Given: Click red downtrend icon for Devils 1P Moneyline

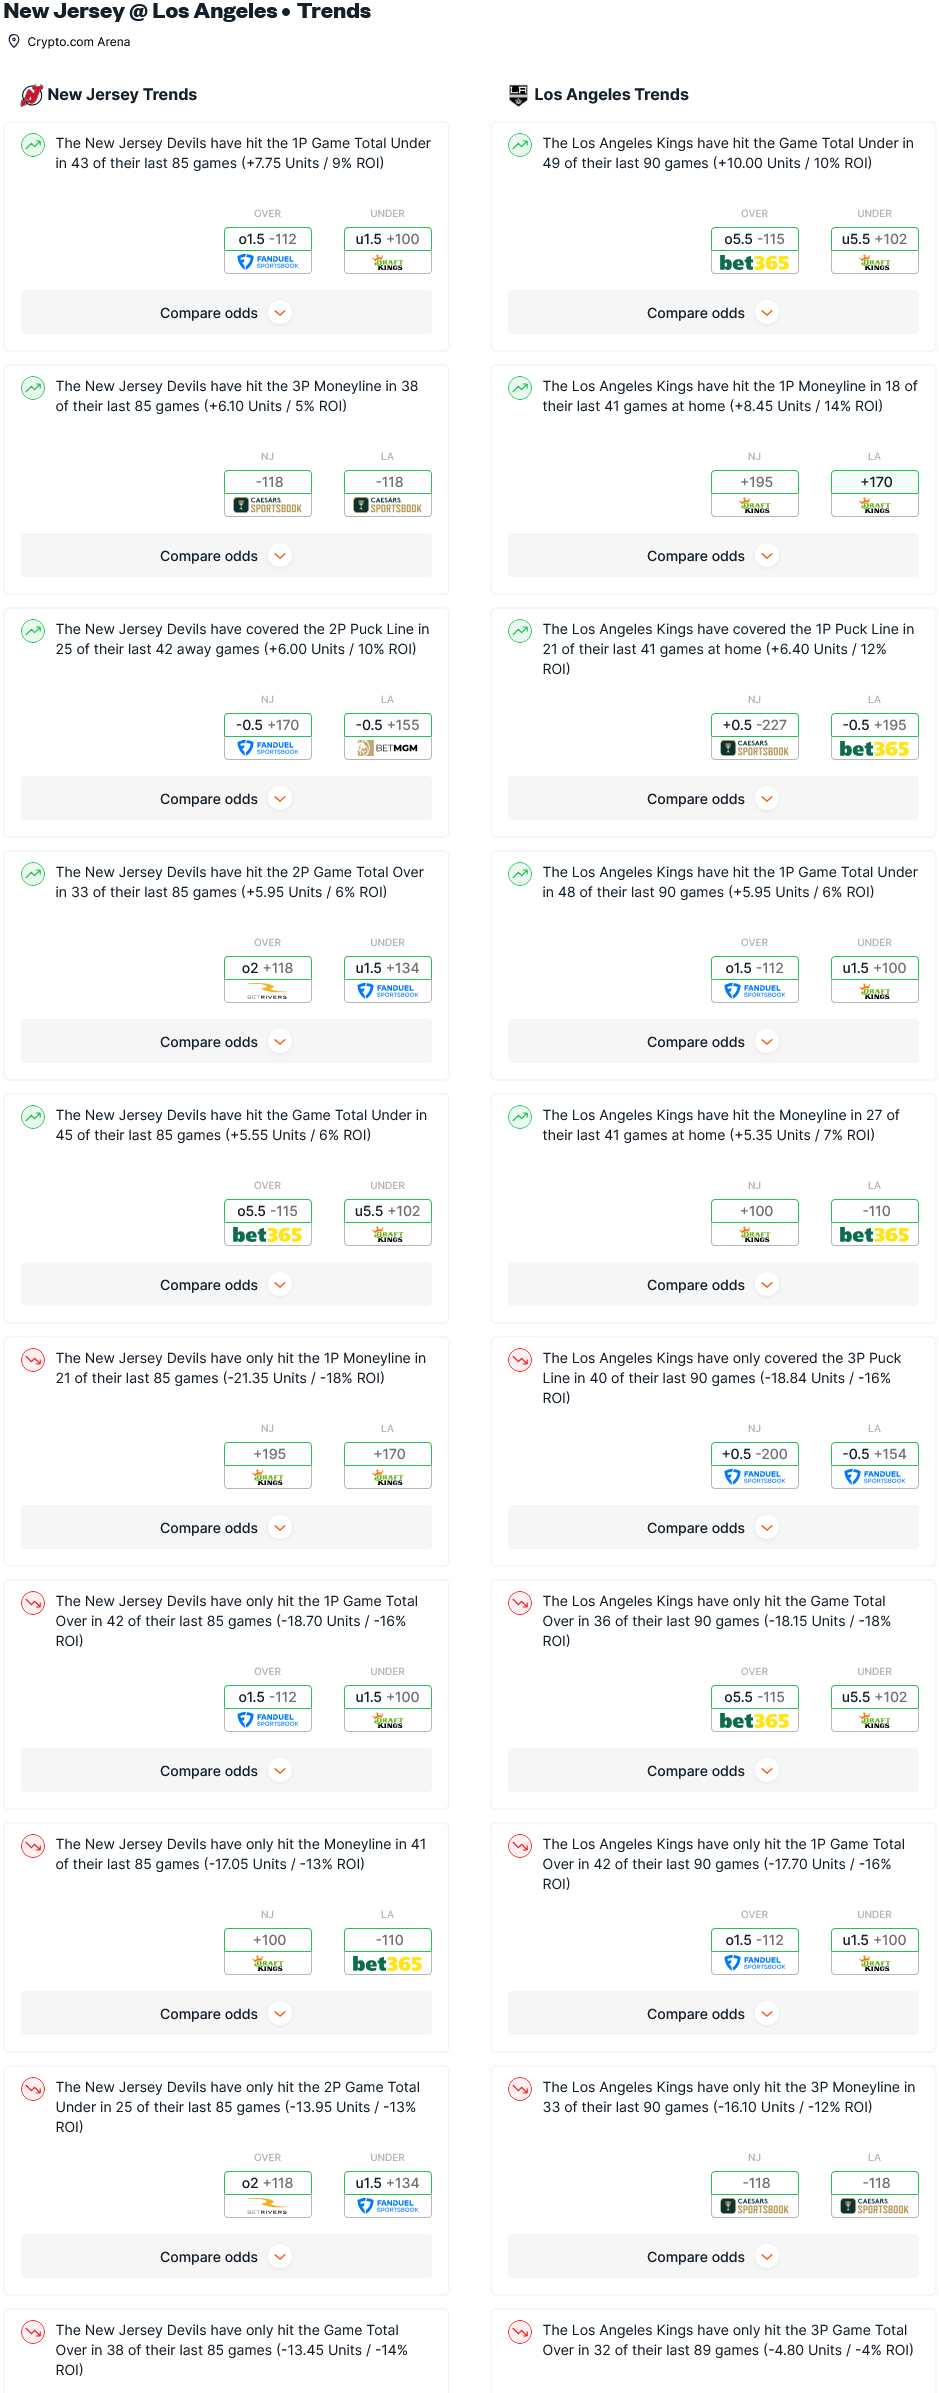Looking at the screenshot, I should click(33, 1360).
